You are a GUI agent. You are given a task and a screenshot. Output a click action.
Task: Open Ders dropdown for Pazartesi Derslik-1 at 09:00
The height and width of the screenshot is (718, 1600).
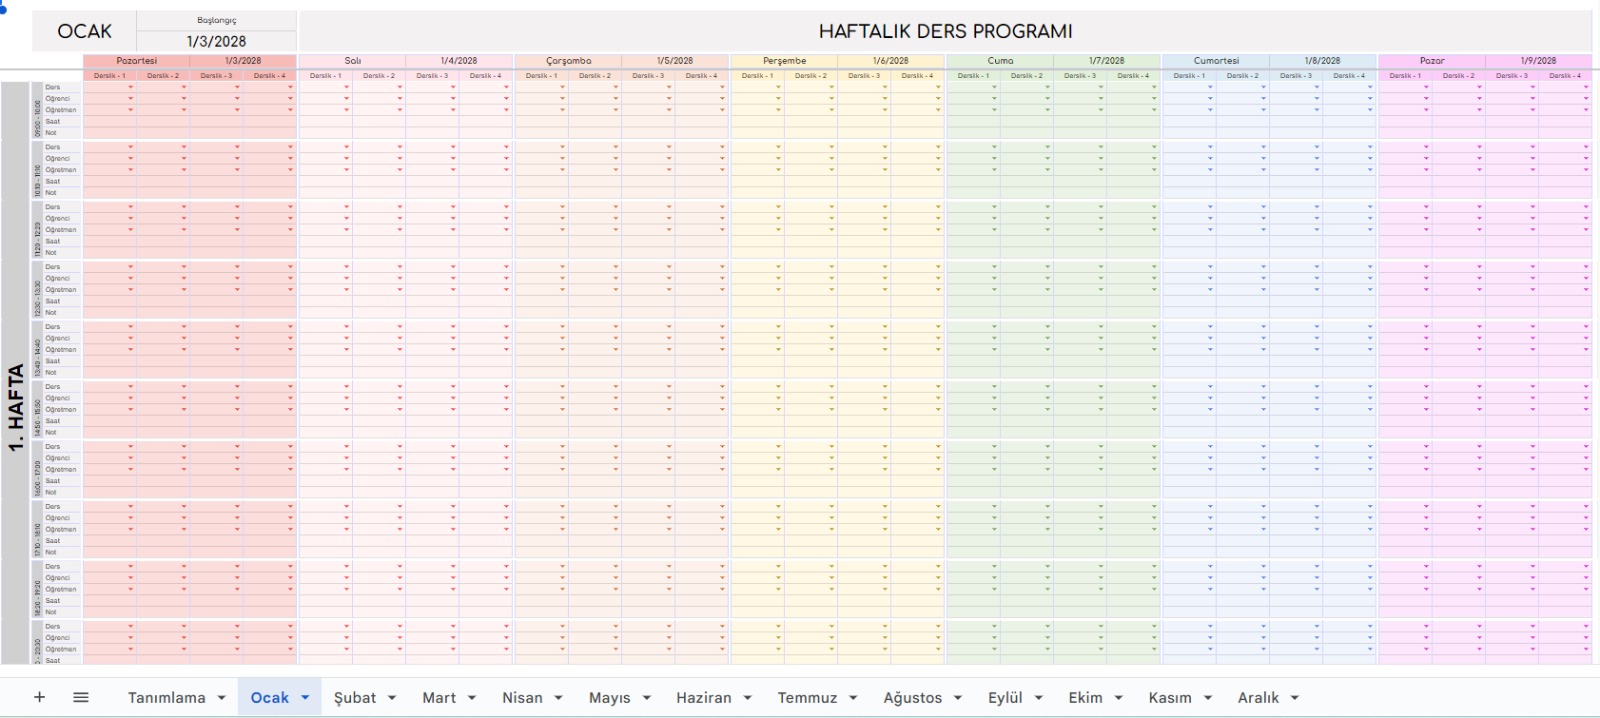tap(130, 88)
